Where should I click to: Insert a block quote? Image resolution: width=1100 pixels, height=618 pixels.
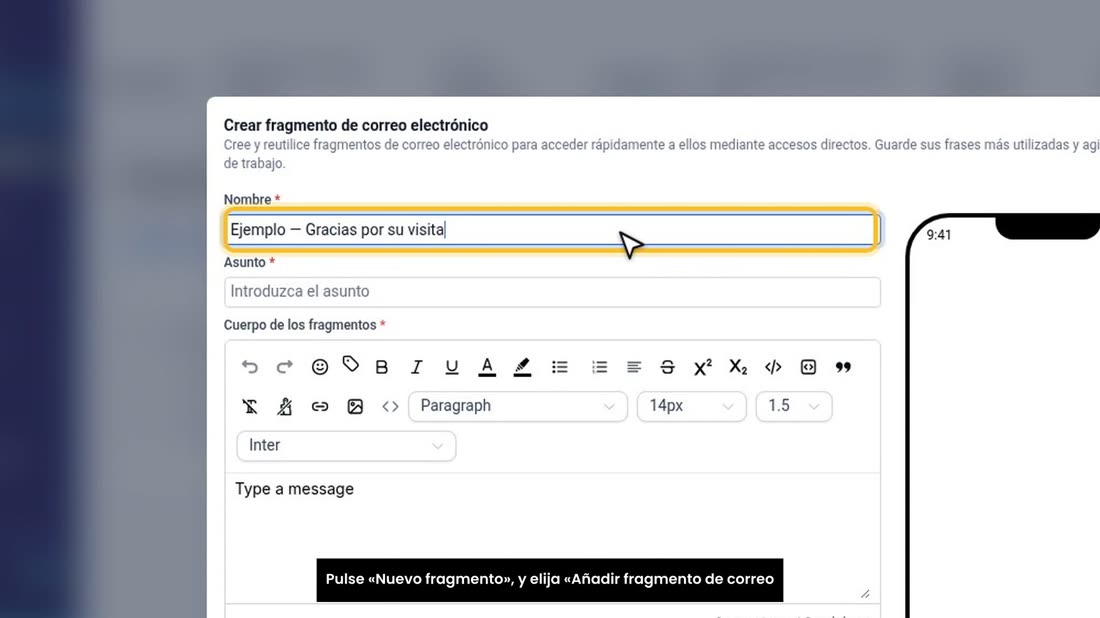[x=843, y=367]
